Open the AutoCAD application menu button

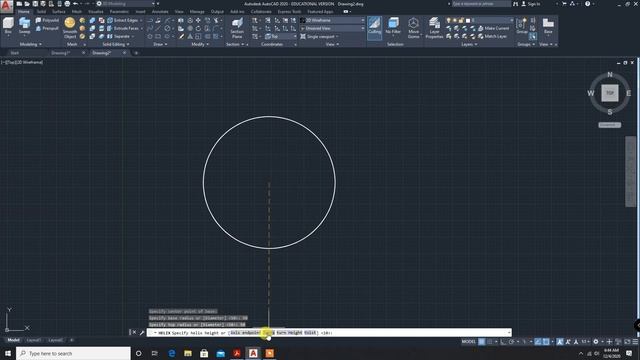tap(6, 6)
